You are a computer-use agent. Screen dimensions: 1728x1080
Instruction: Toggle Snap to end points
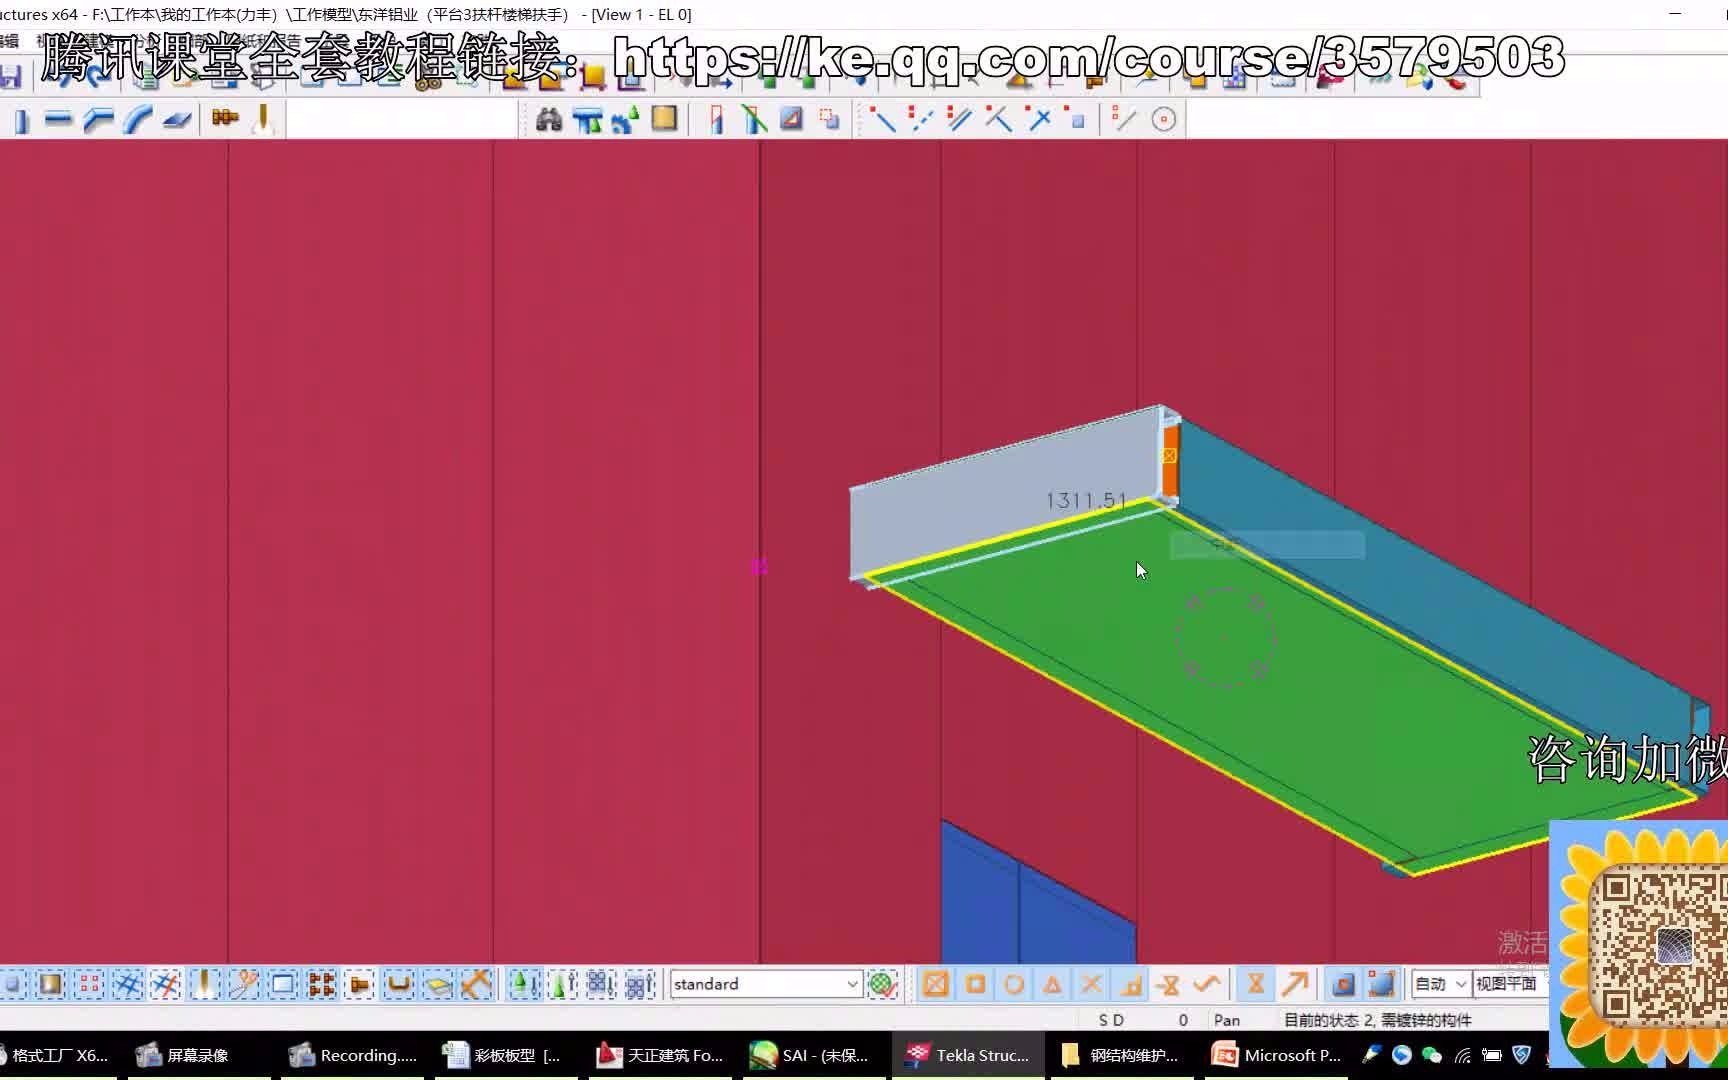(976, 985)
